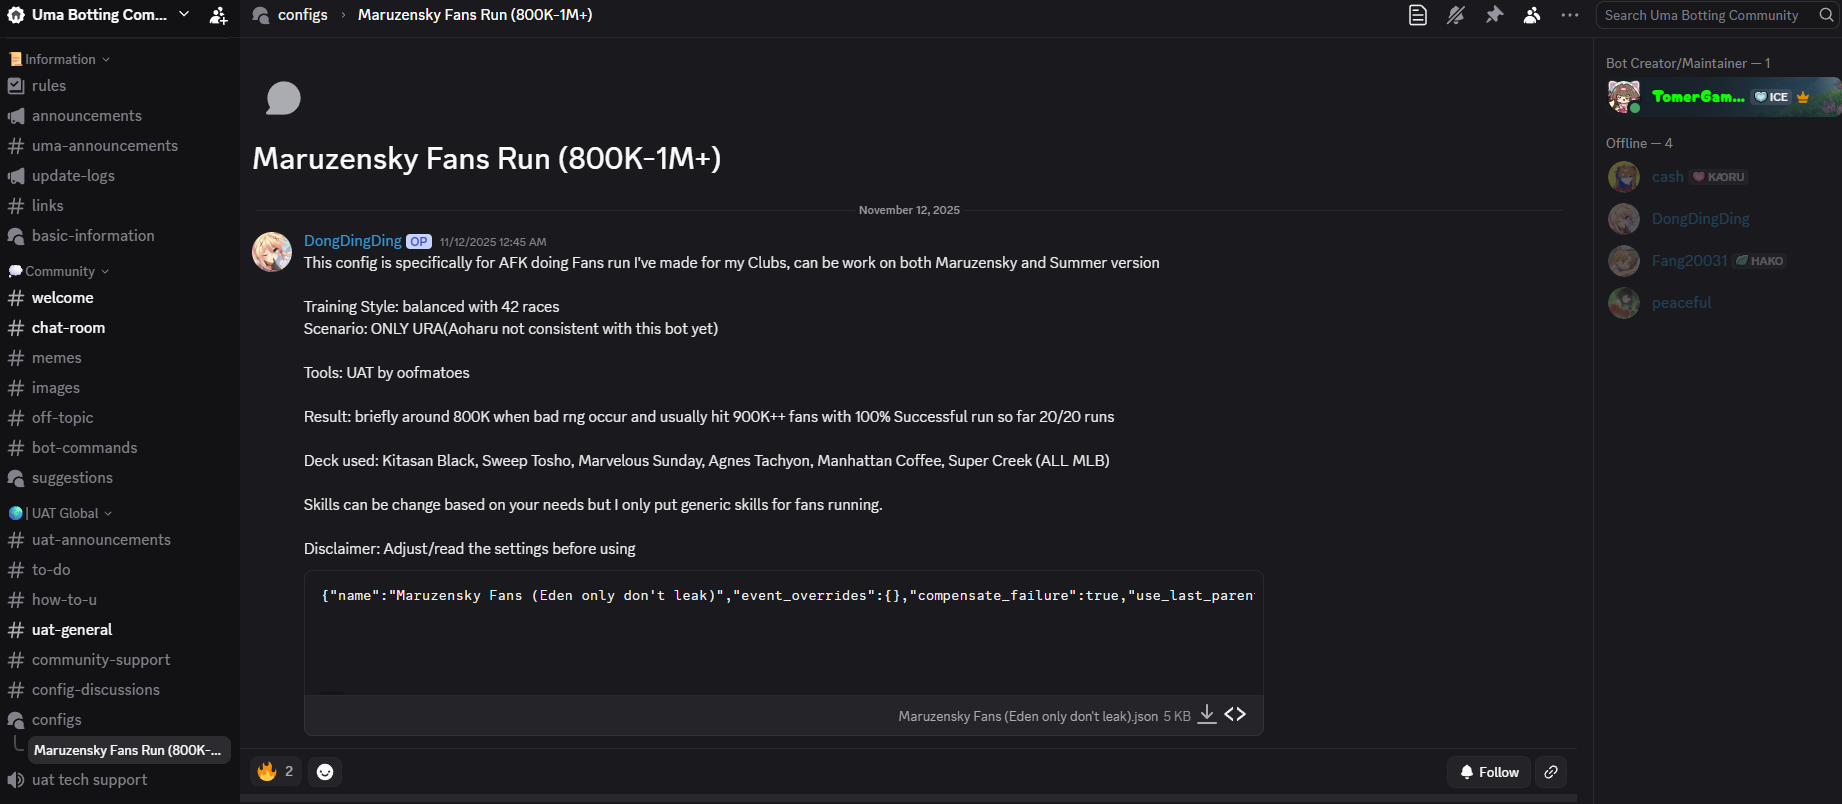Click the 'Training Style: balanced with 42 races' line
The height and width of the screenshot is (804, 1842).
[432, 307]
